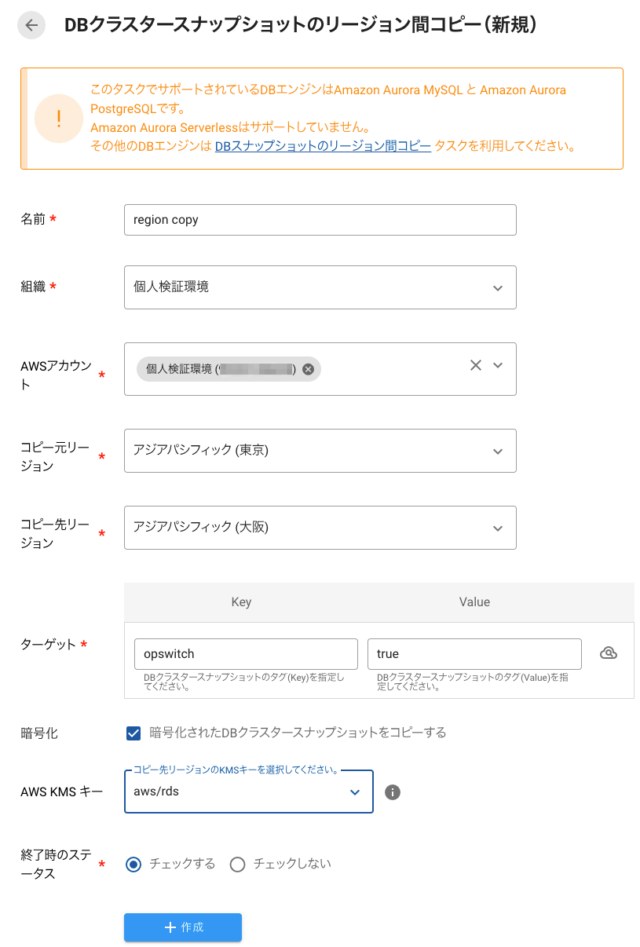Click the 名前 input showing region copy

tap(320, 219)
